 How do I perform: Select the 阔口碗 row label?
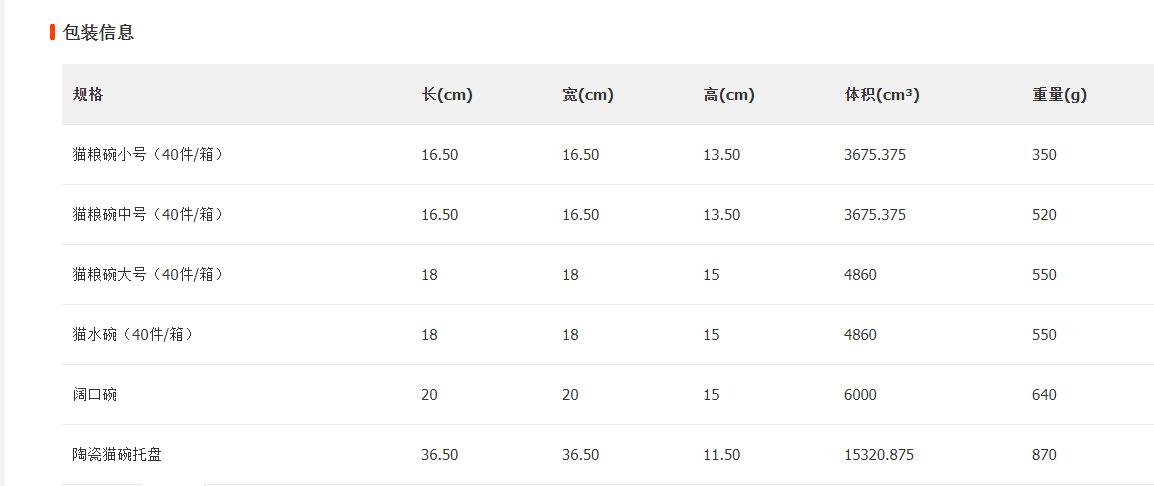95,395
